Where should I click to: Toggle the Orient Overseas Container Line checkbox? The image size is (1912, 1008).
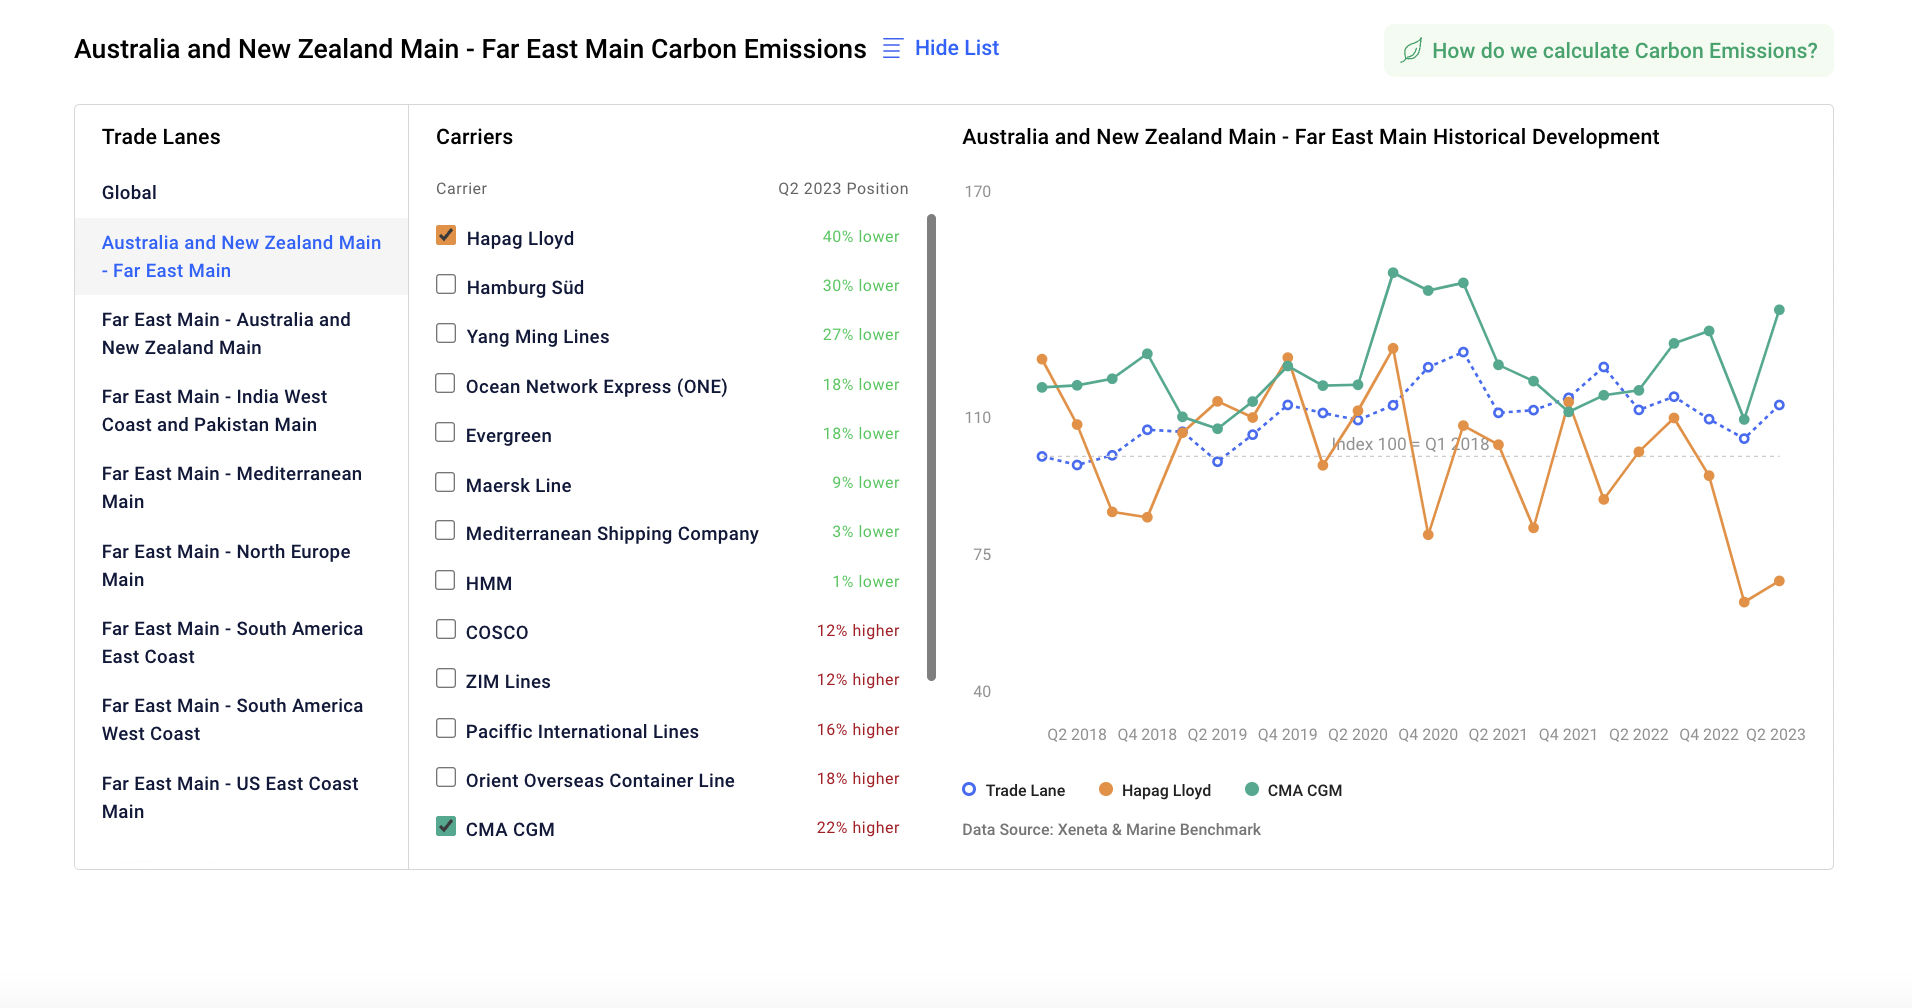click(x=446, y=778)
